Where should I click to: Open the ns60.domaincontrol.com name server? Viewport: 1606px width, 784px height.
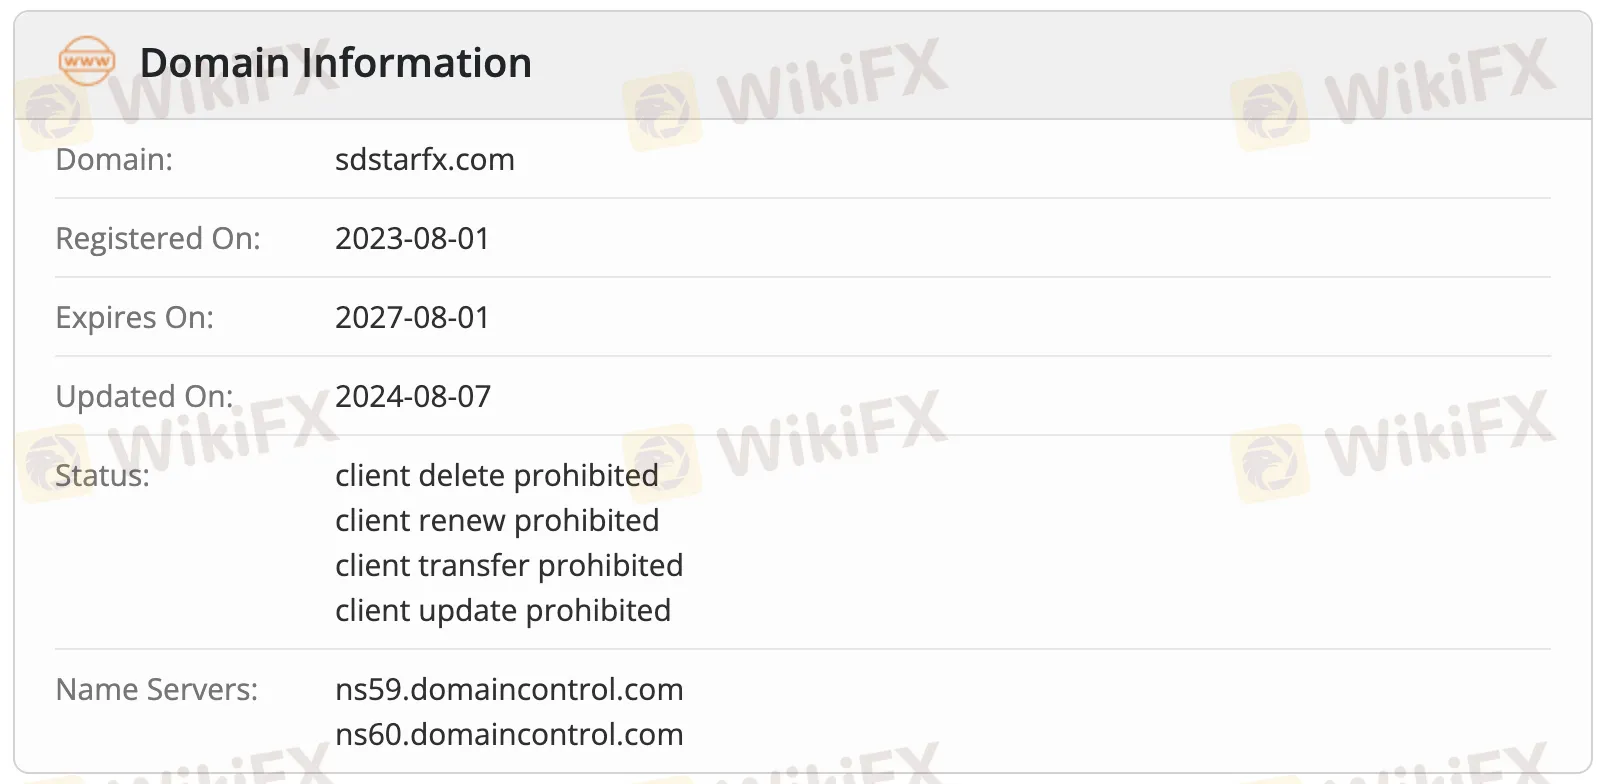tap(509, 735)
